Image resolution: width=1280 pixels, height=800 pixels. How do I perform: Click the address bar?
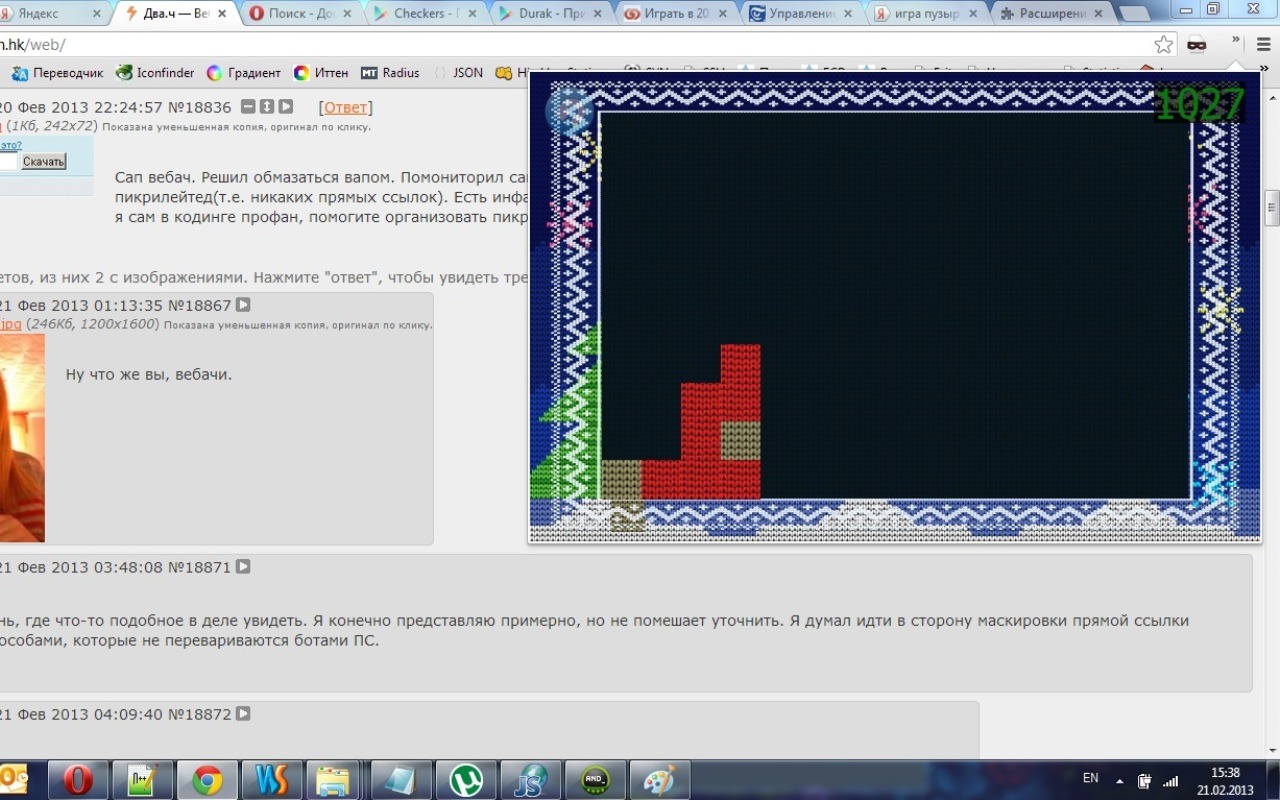pyautogui.click(x=570, y=45)
